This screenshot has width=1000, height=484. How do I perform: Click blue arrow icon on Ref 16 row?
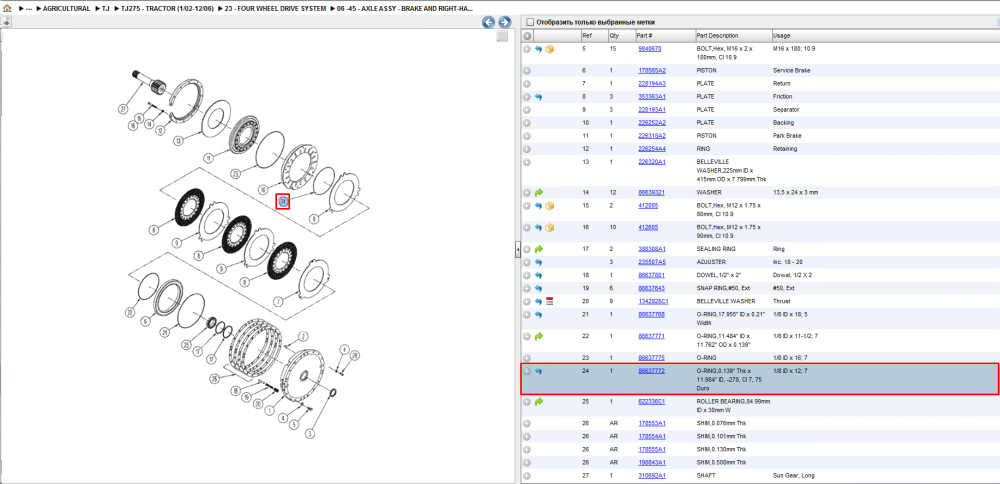click(x=538, y=227)
